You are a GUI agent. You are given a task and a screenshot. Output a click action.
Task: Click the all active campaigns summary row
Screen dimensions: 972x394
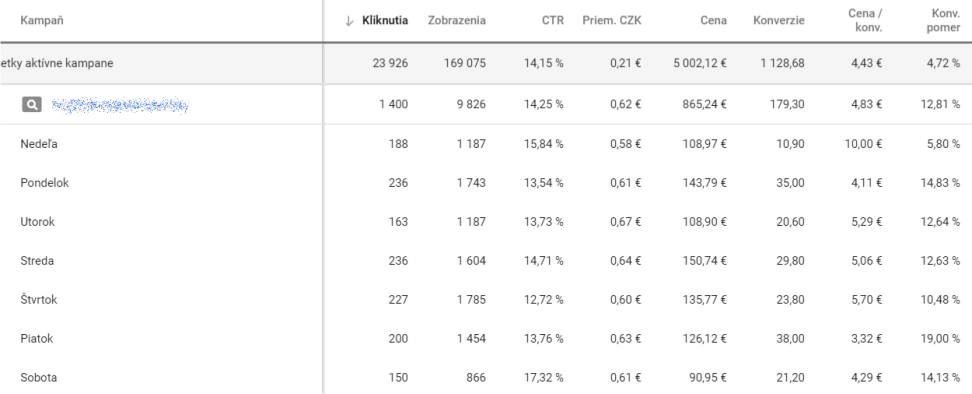click(x=486, y=63)
